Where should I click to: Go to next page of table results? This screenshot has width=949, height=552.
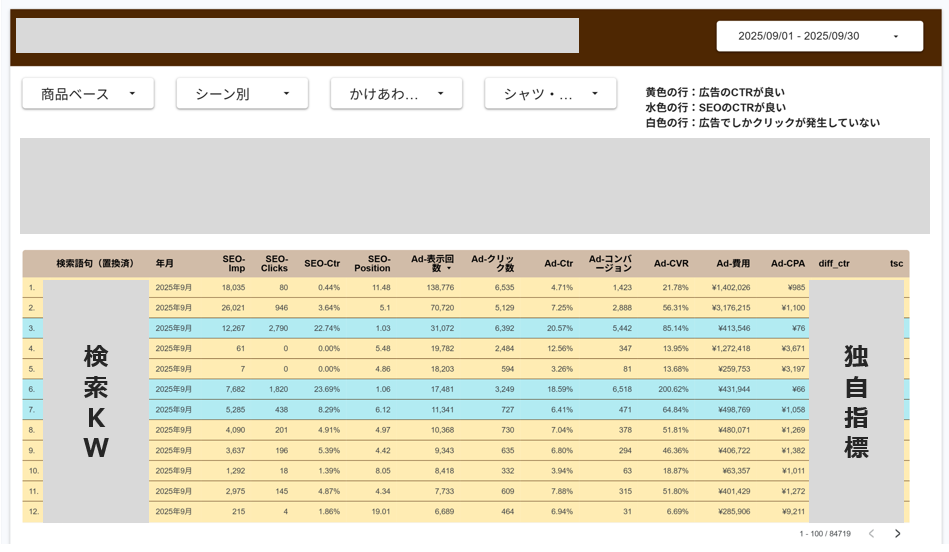pos(897,534)
